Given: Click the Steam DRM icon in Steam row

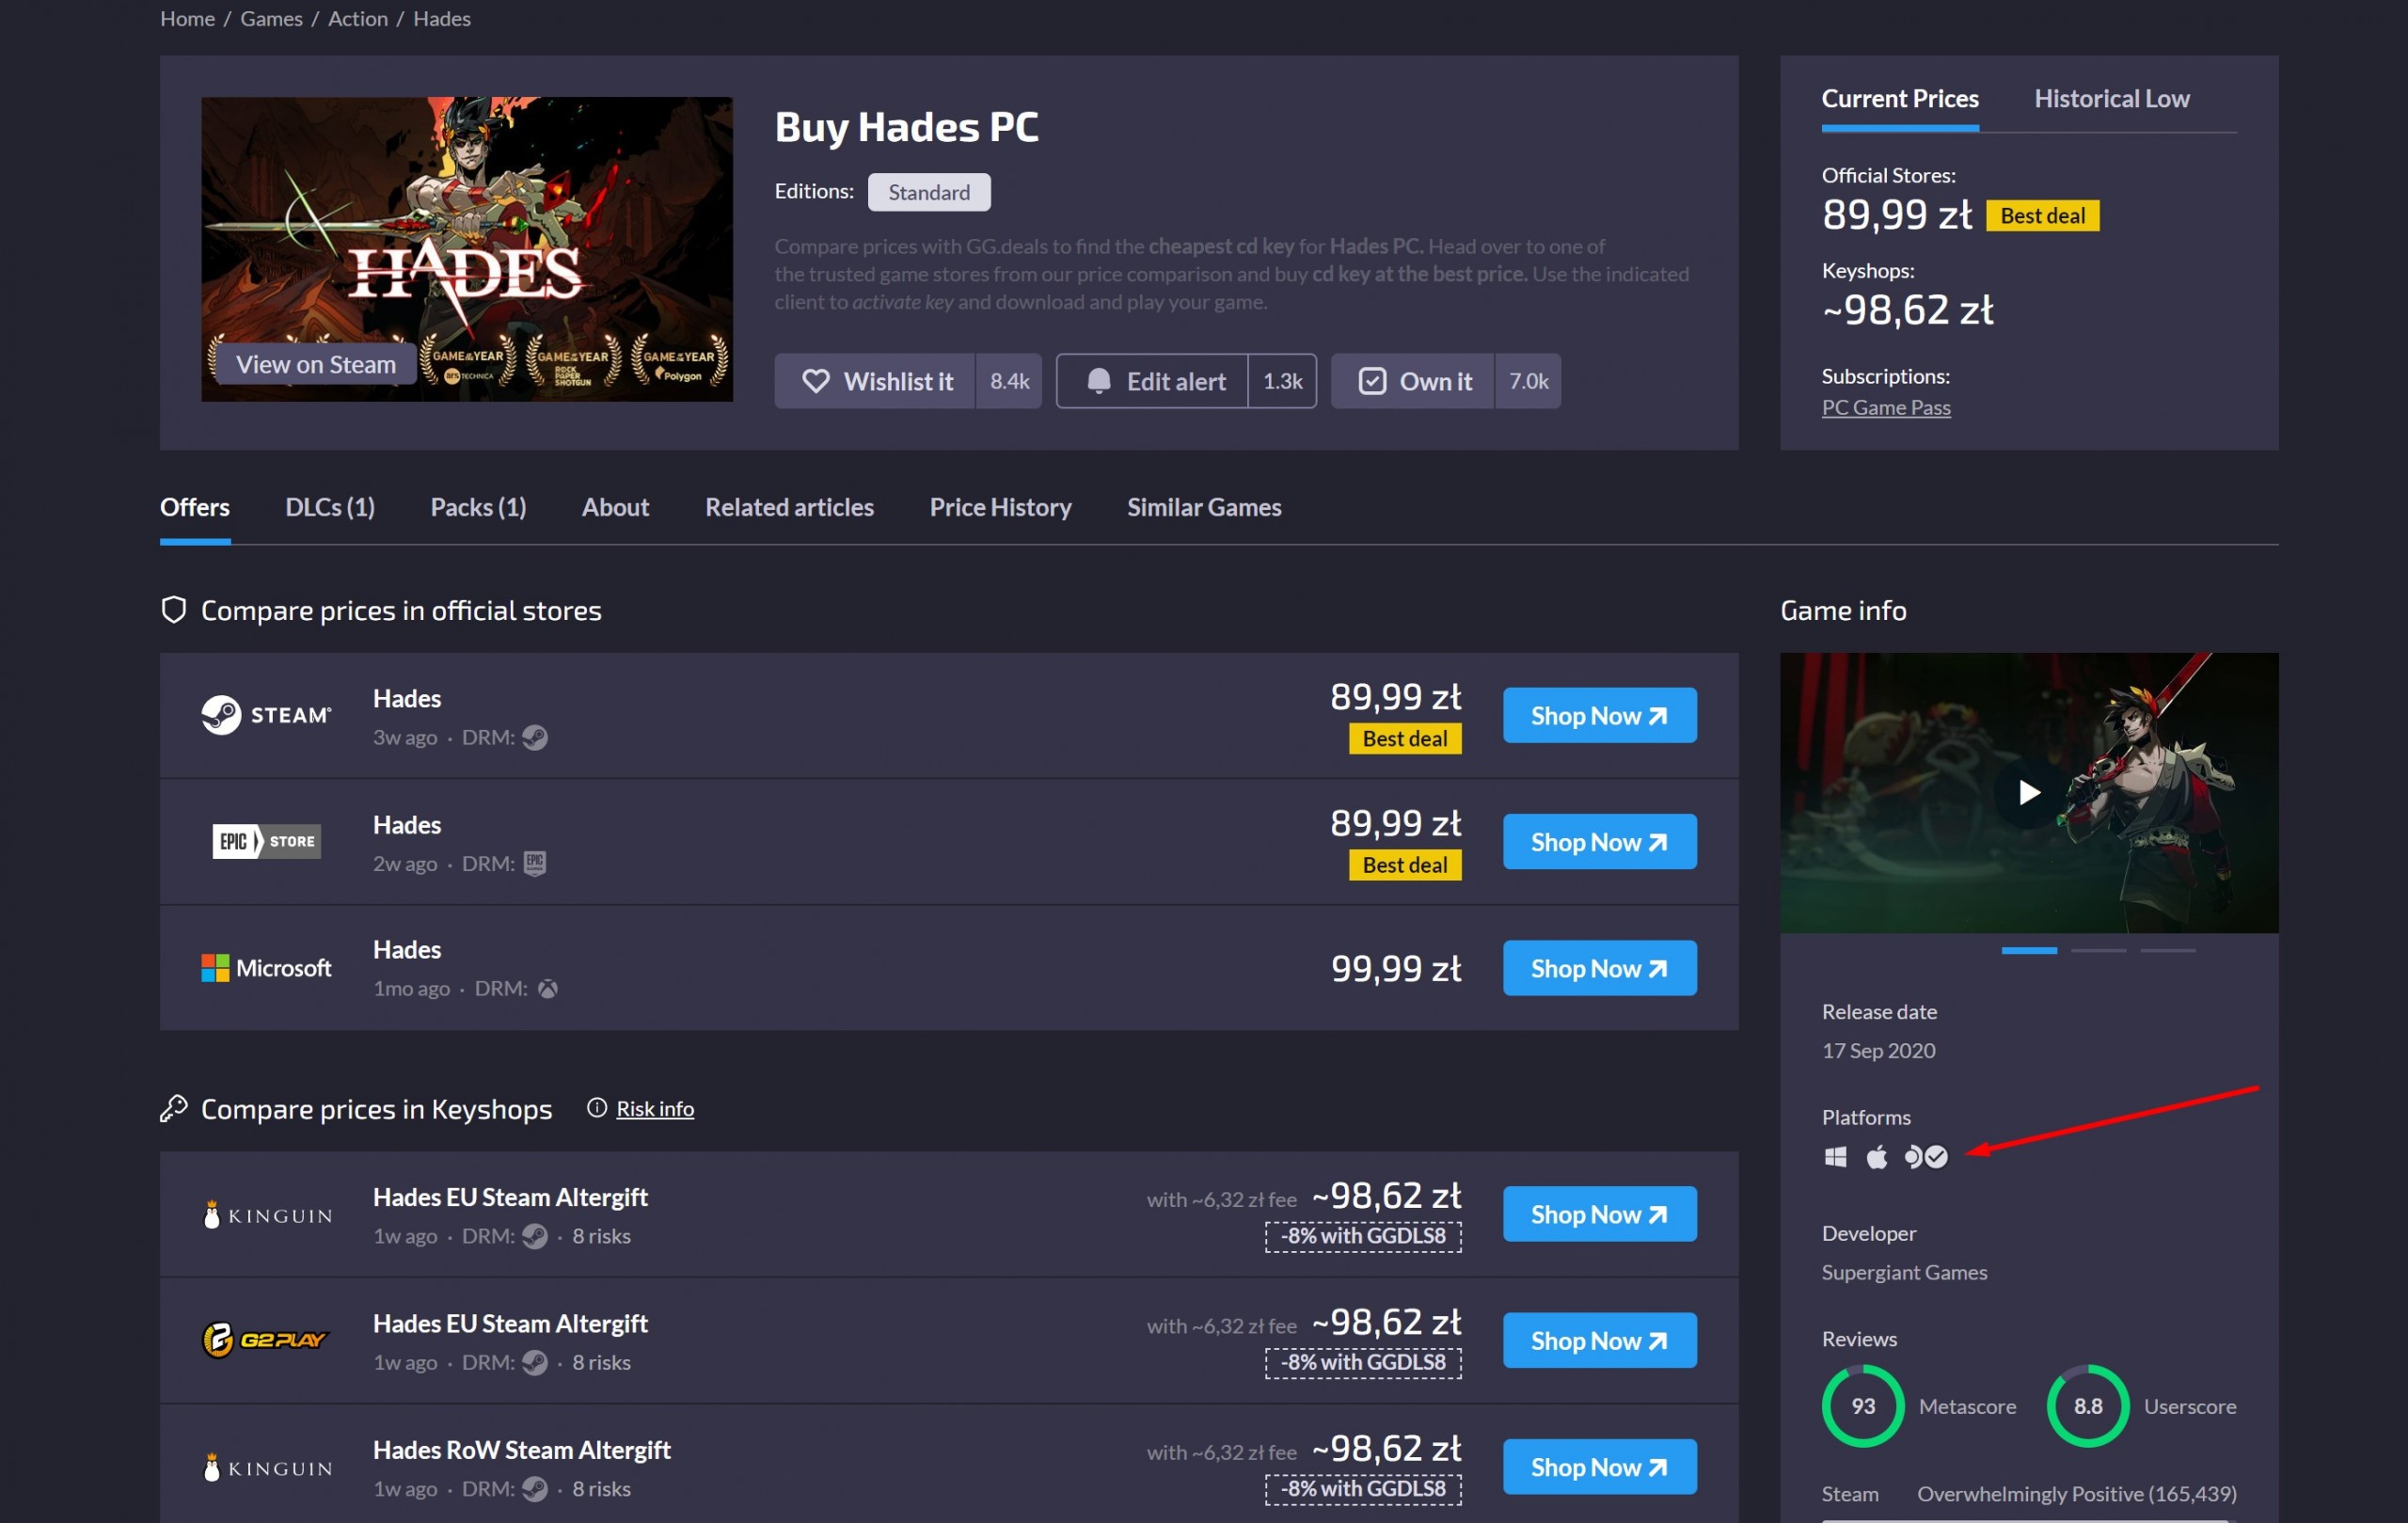Looking at the screenshot, I should click(535, 737).
